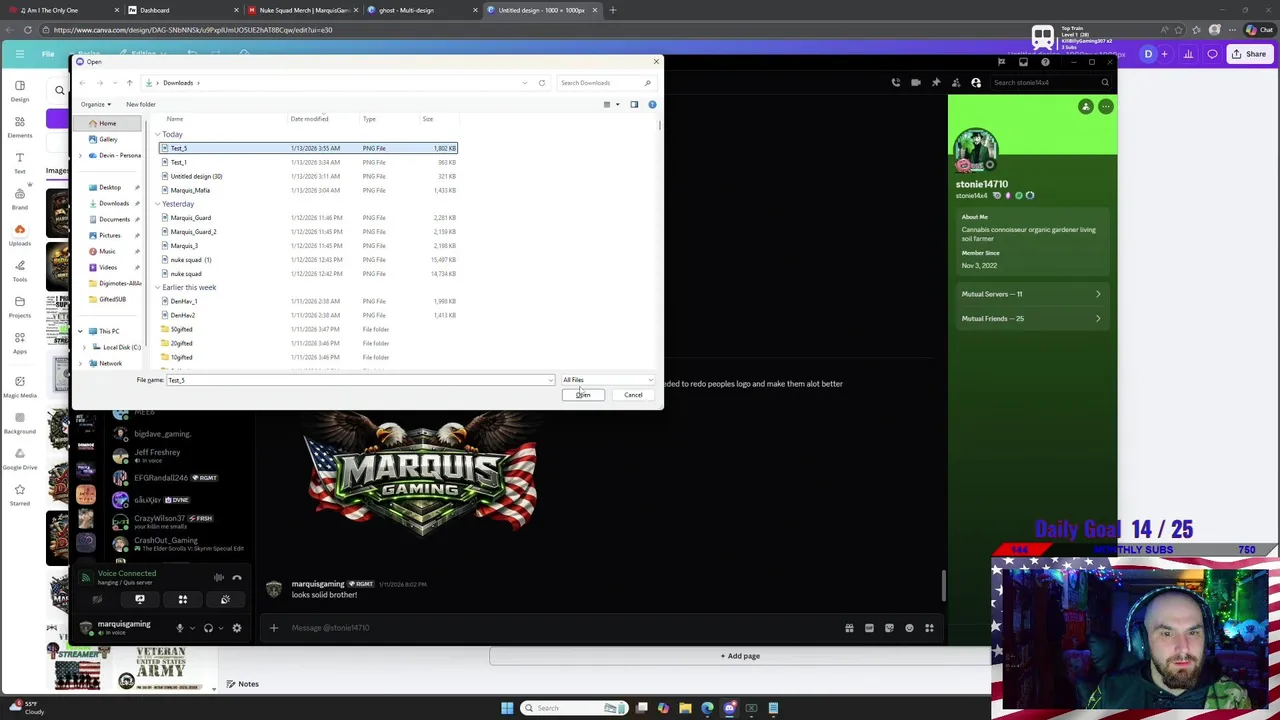Click + Add page in Canva
Image resolution: width=1280 pixels, height=720 pixels.
(x=740, y=656)
